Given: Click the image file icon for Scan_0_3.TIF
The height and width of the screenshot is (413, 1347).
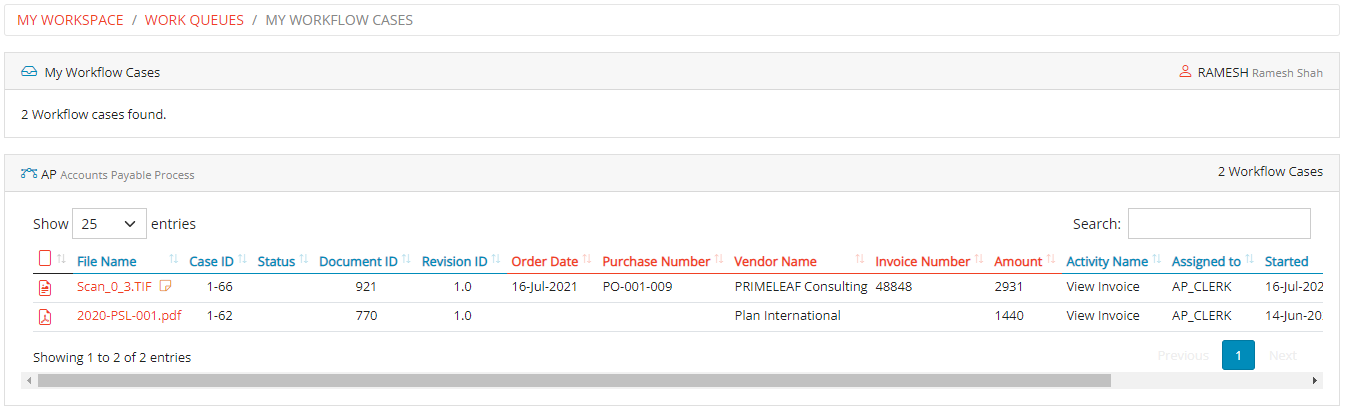Looking at the screenshot, I should (x=44, y=288).
